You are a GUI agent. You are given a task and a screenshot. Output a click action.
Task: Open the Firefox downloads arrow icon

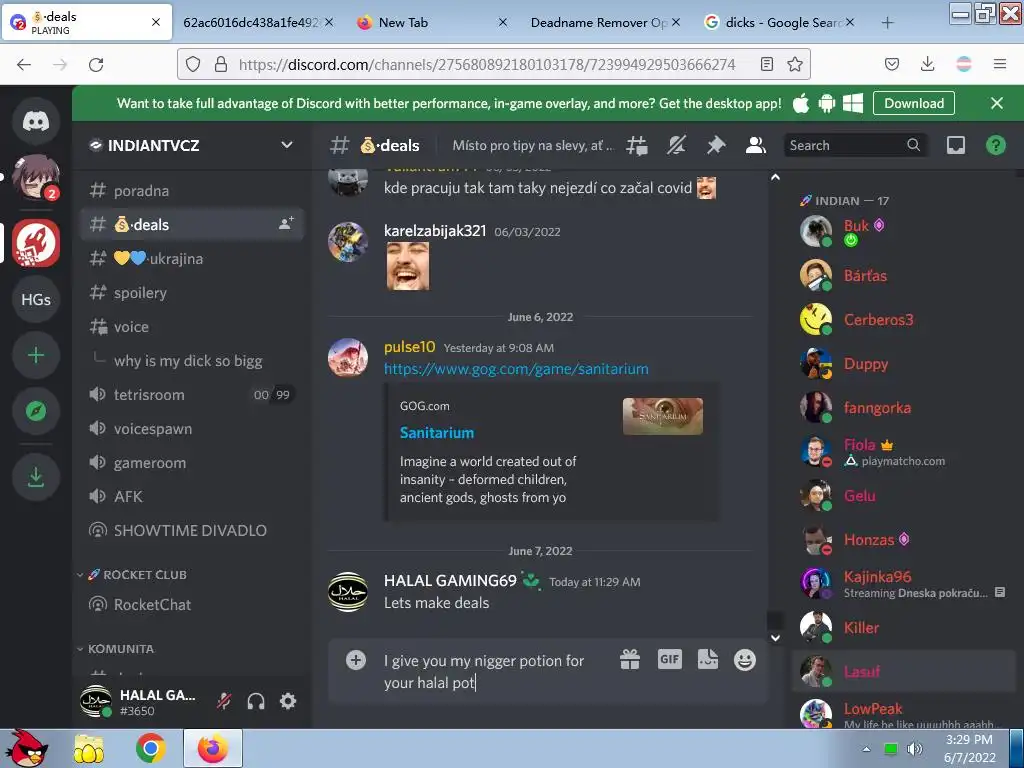(x=927, y=64)
